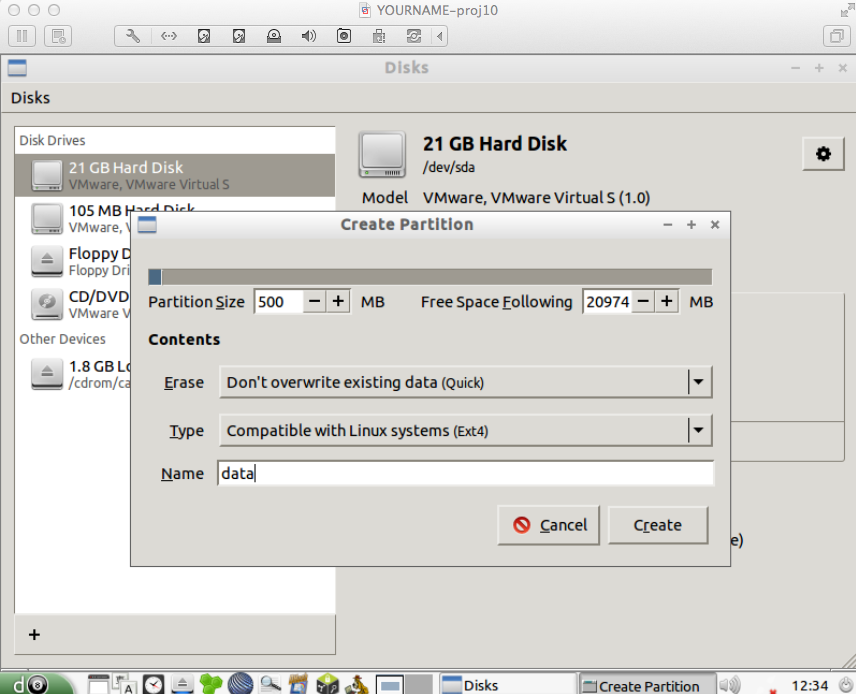This screenshot has width=856, height=694.
Task: Switch to the first workspace in pager
Action: pyautogui.click(x=390, y=685)
